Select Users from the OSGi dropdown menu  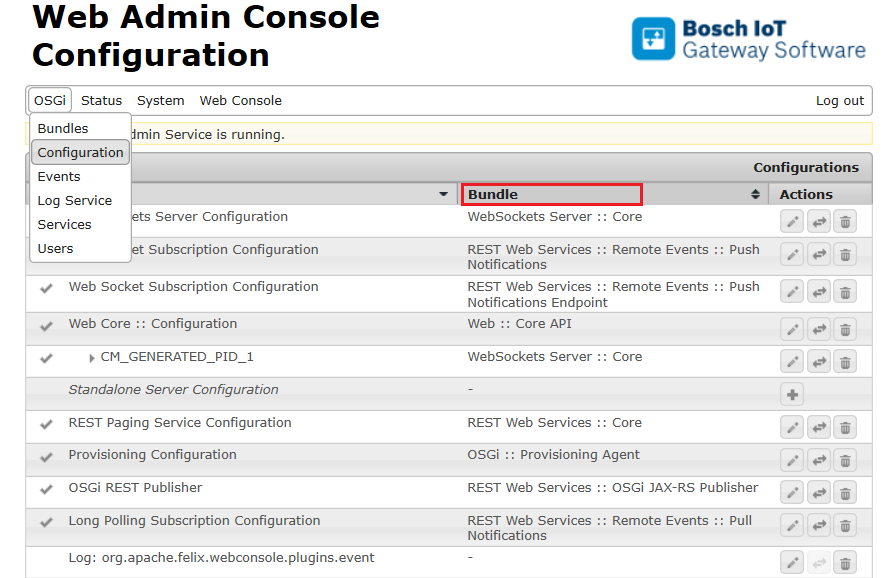[55, 248]
